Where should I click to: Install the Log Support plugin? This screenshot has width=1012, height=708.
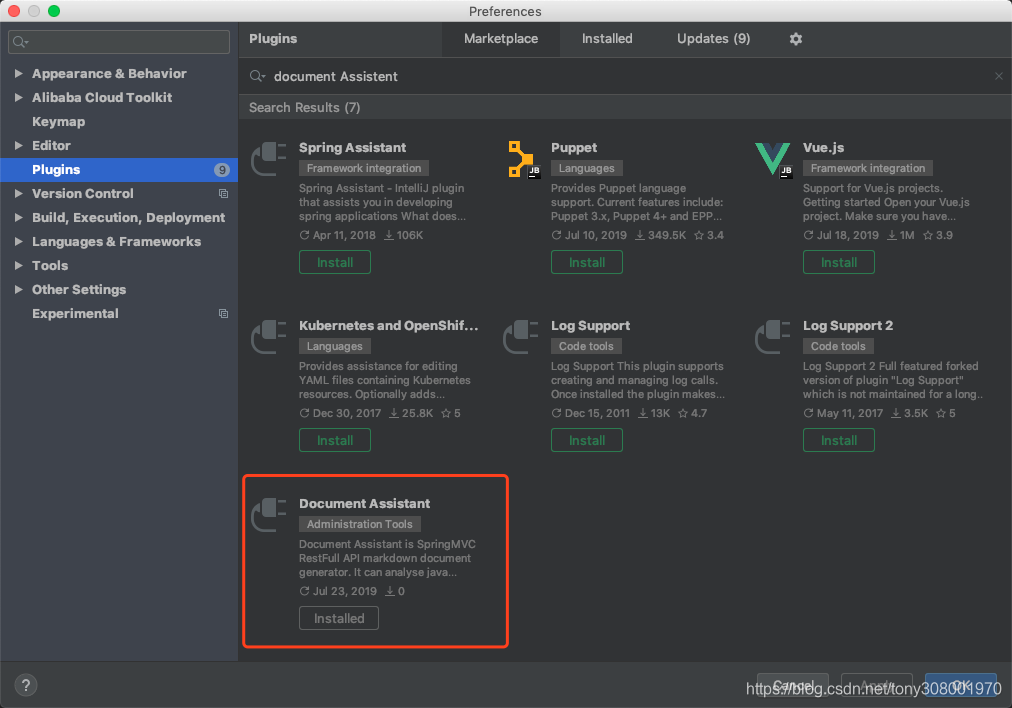pyautogui.click(x=587, y=440)
